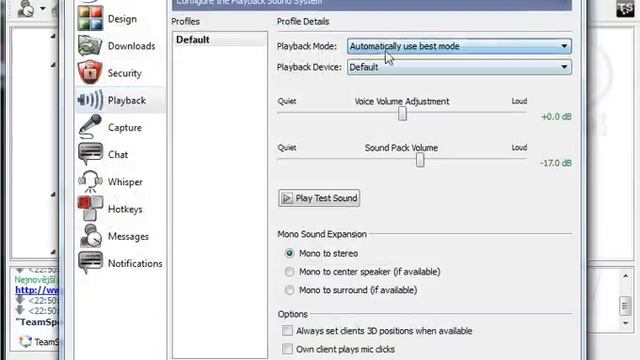The image size is (640, 360).
Task: Go to Design settings category
Action: 122,19
